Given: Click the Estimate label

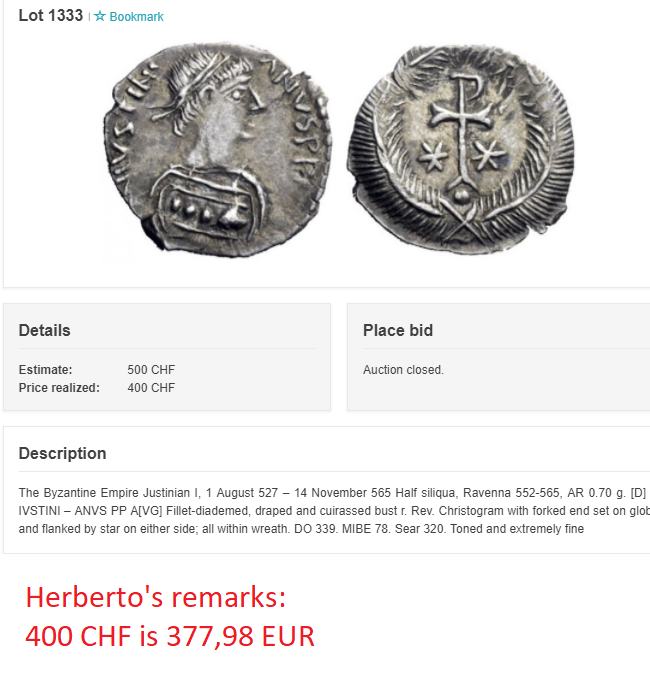Looking at the screenshot, I should pos(45,370).
